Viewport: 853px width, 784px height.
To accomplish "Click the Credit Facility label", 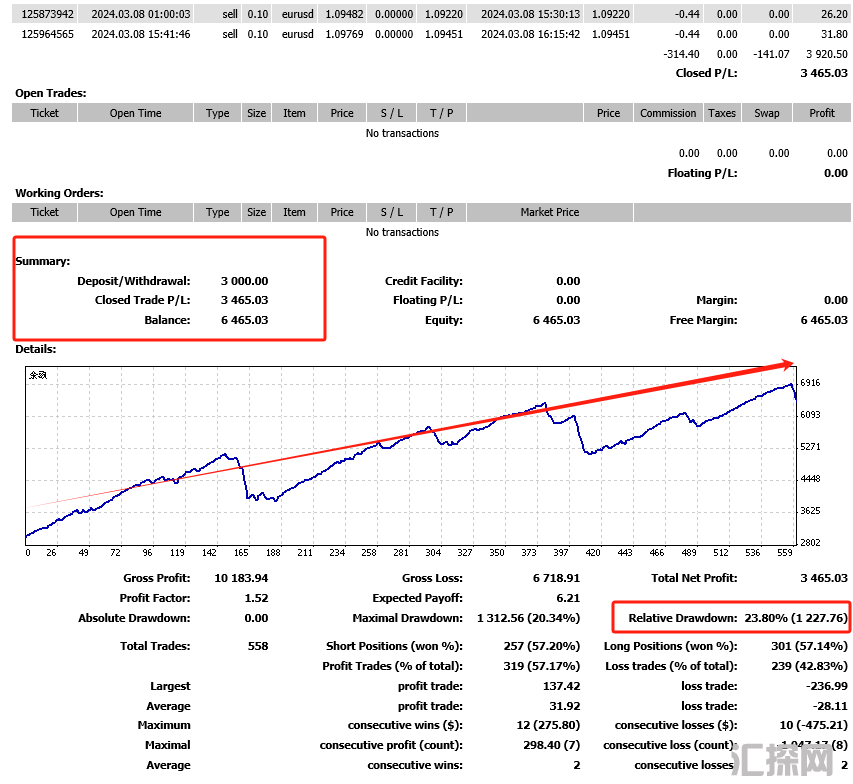I will point(424,281).
